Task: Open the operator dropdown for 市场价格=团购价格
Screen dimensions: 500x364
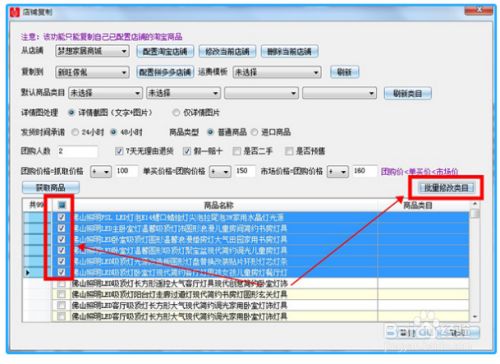Action: point(338,172)
